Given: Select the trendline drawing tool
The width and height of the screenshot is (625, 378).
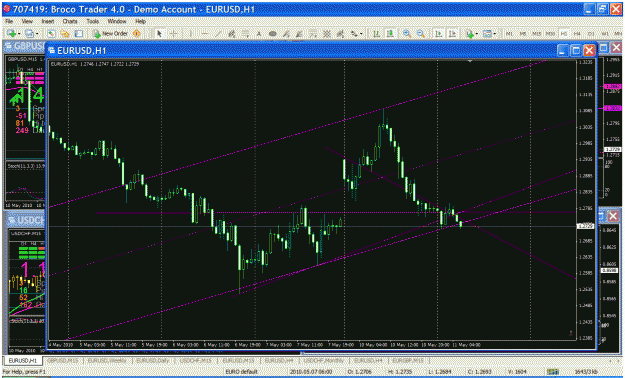Looking at the screenshot, I should [218, 33].
